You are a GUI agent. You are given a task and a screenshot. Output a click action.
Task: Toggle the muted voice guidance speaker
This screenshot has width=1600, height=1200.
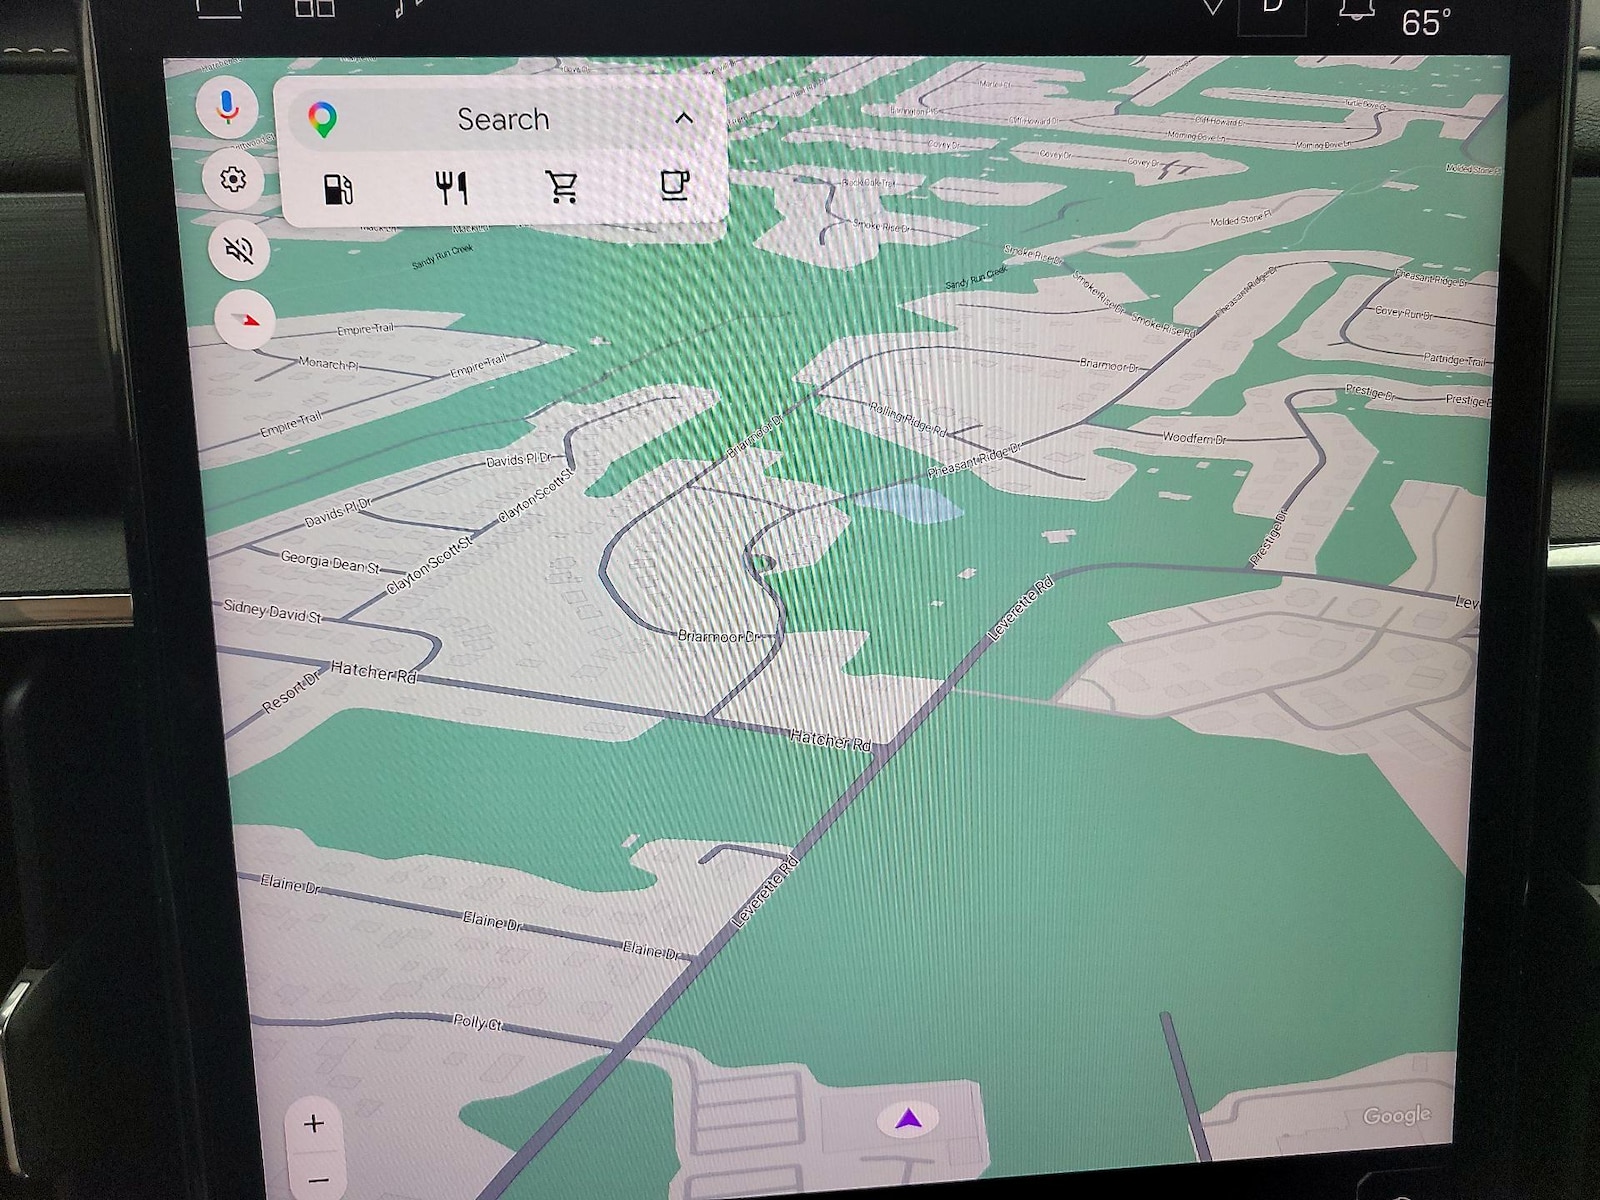click(239, 250)
